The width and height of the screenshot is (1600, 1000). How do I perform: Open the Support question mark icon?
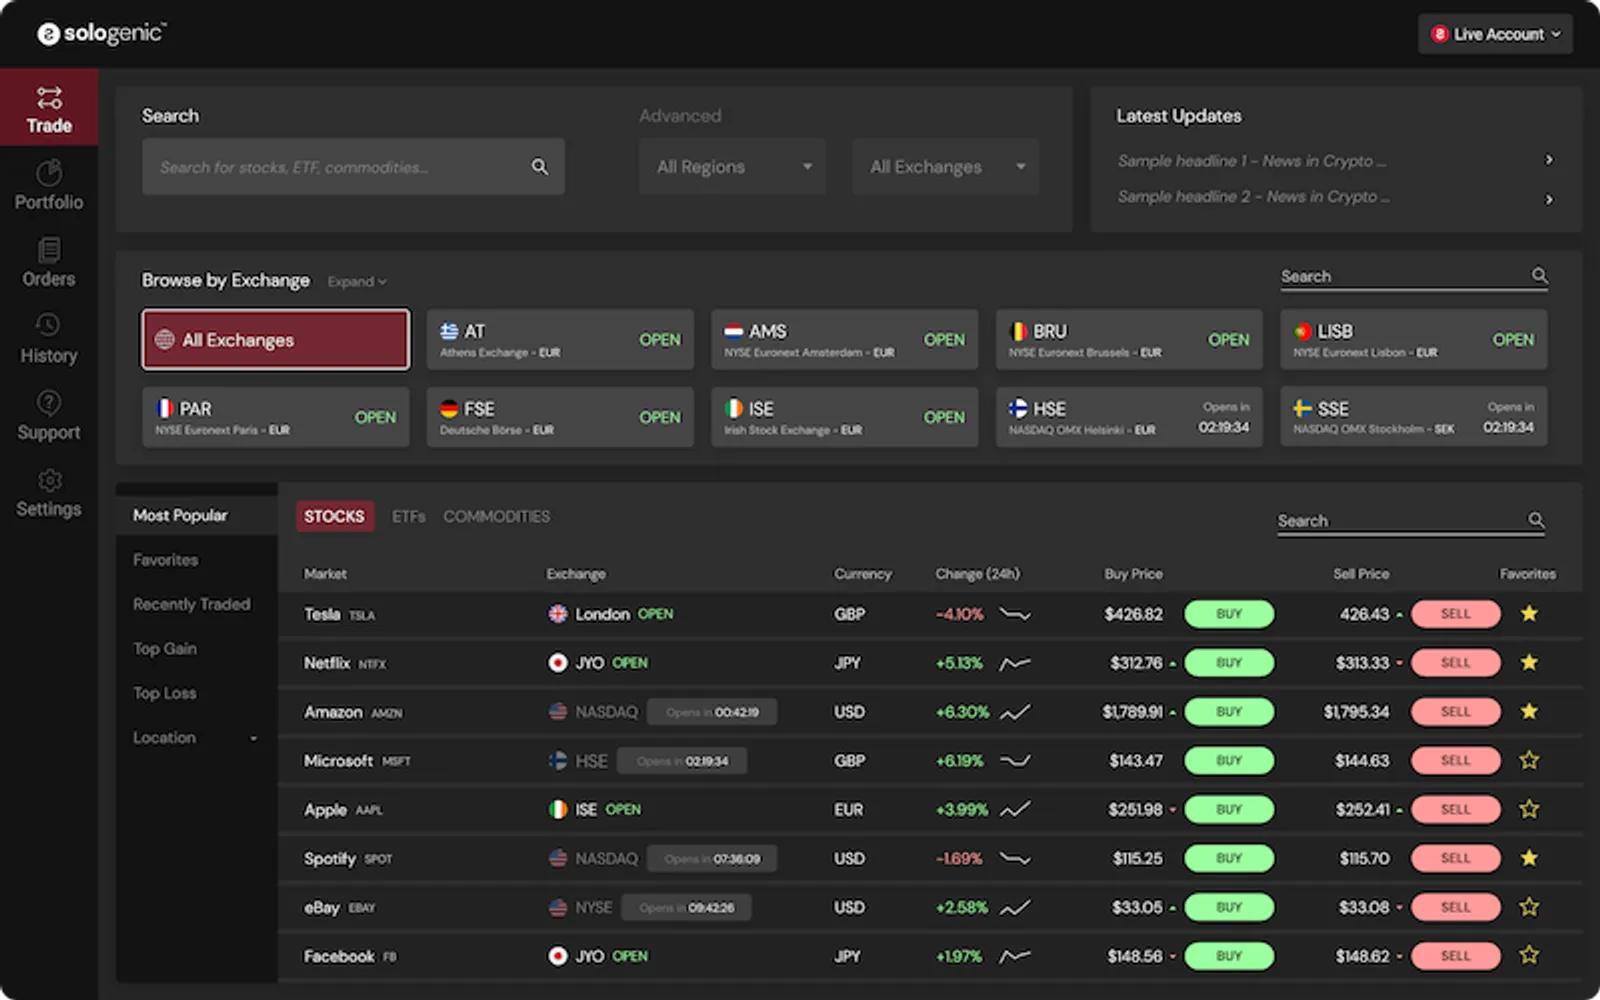(49, 402)
